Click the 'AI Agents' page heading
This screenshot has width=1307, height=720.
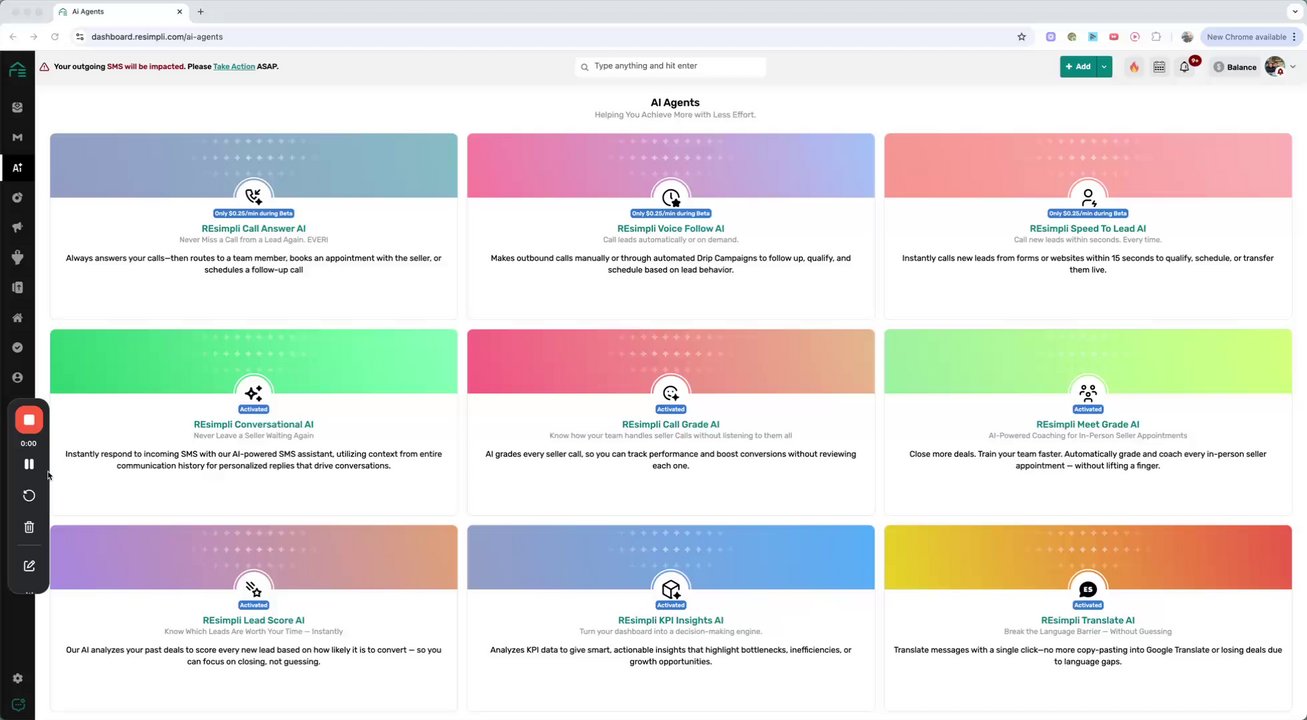(x=675, y=102)
